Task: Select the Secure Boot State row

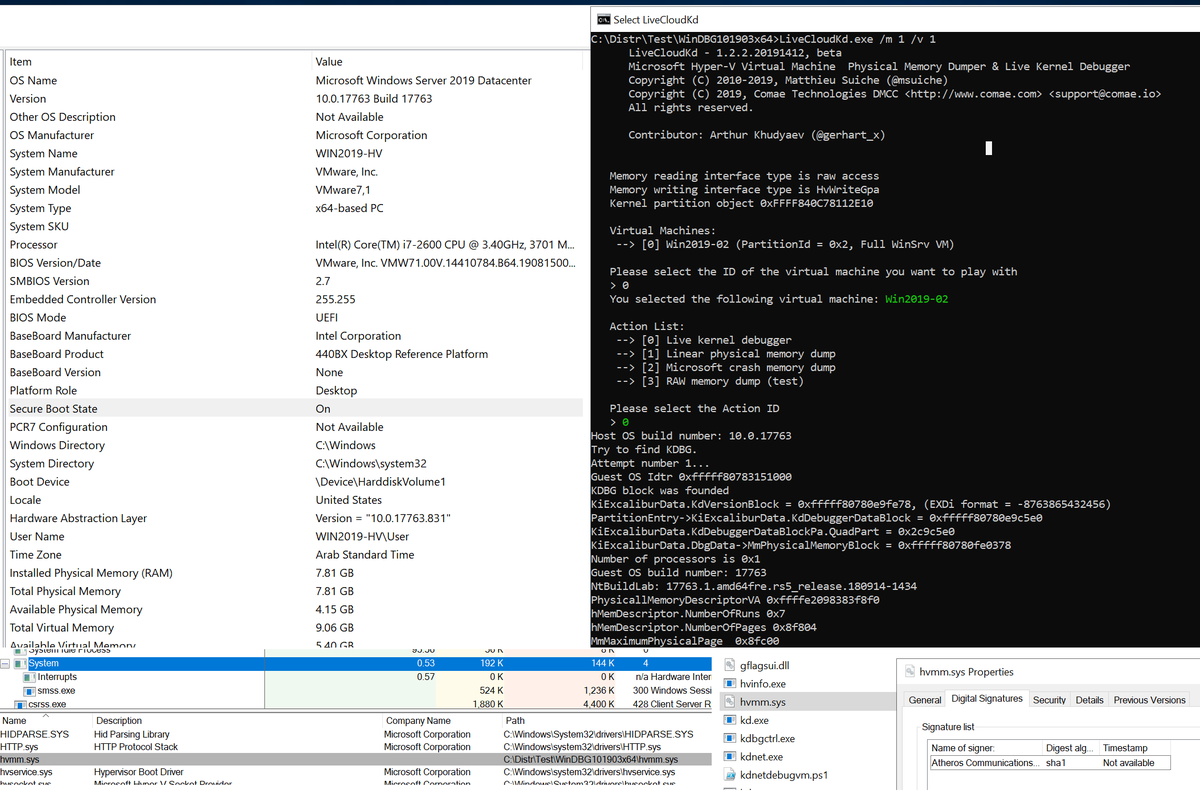Action: (x=294, y=408)
